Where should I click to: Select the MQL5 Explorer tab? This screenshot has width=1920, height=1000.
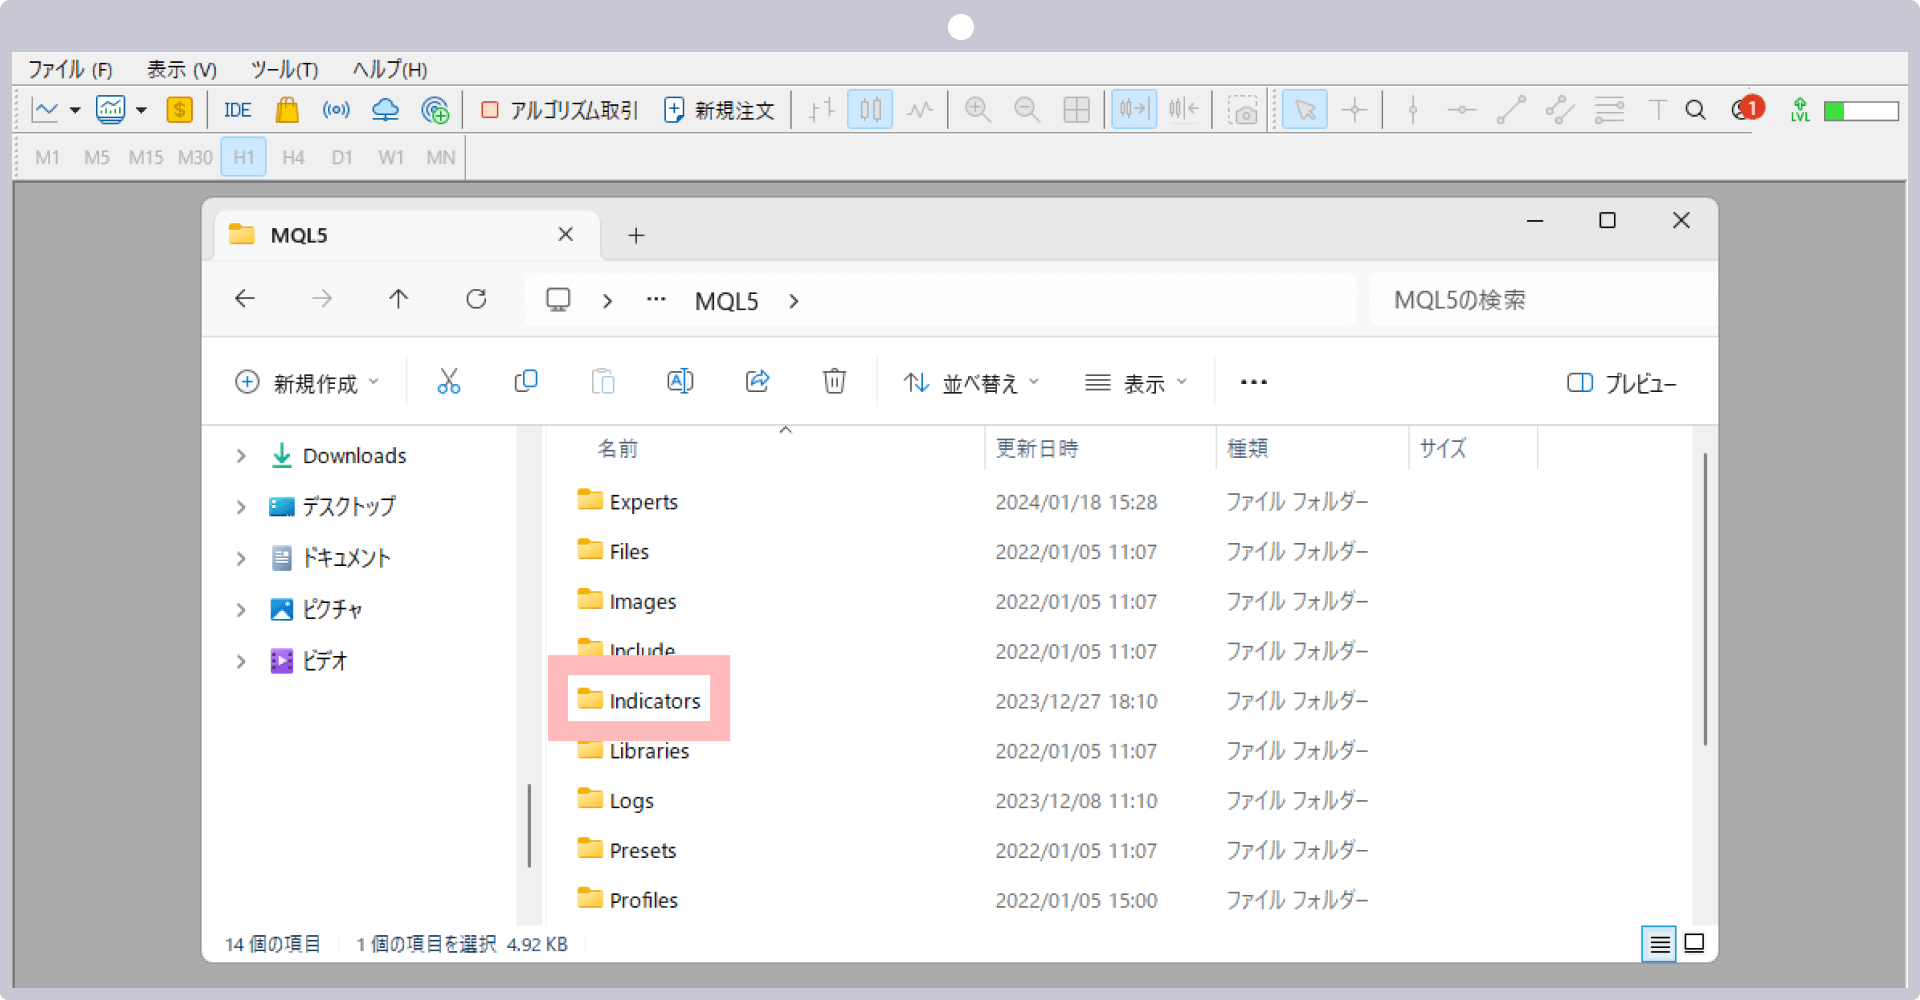pyautogui.click(x=407, y=235)
